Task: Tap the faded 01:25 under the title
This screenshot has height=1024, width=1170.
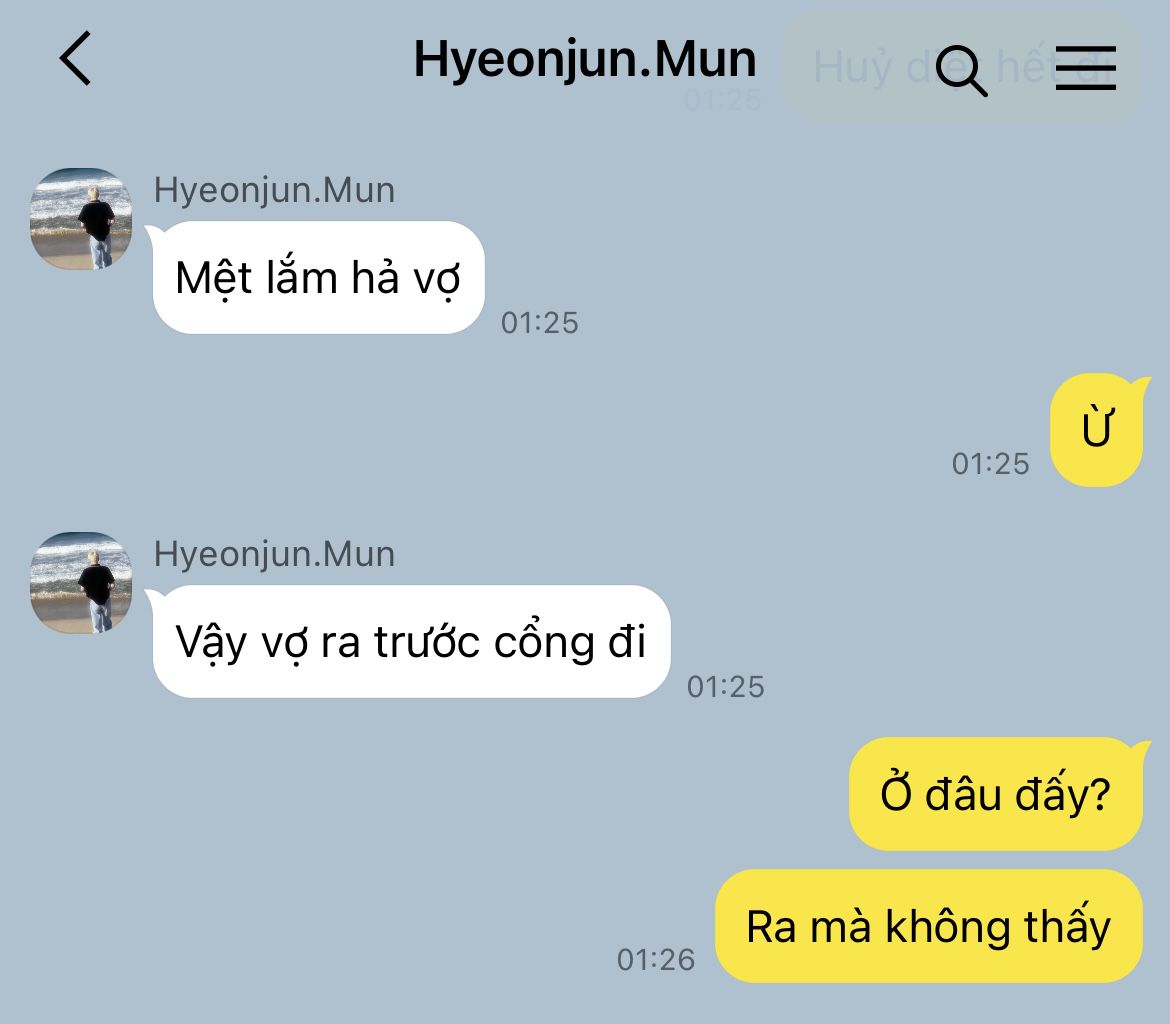Action: (x=722, y=100)
